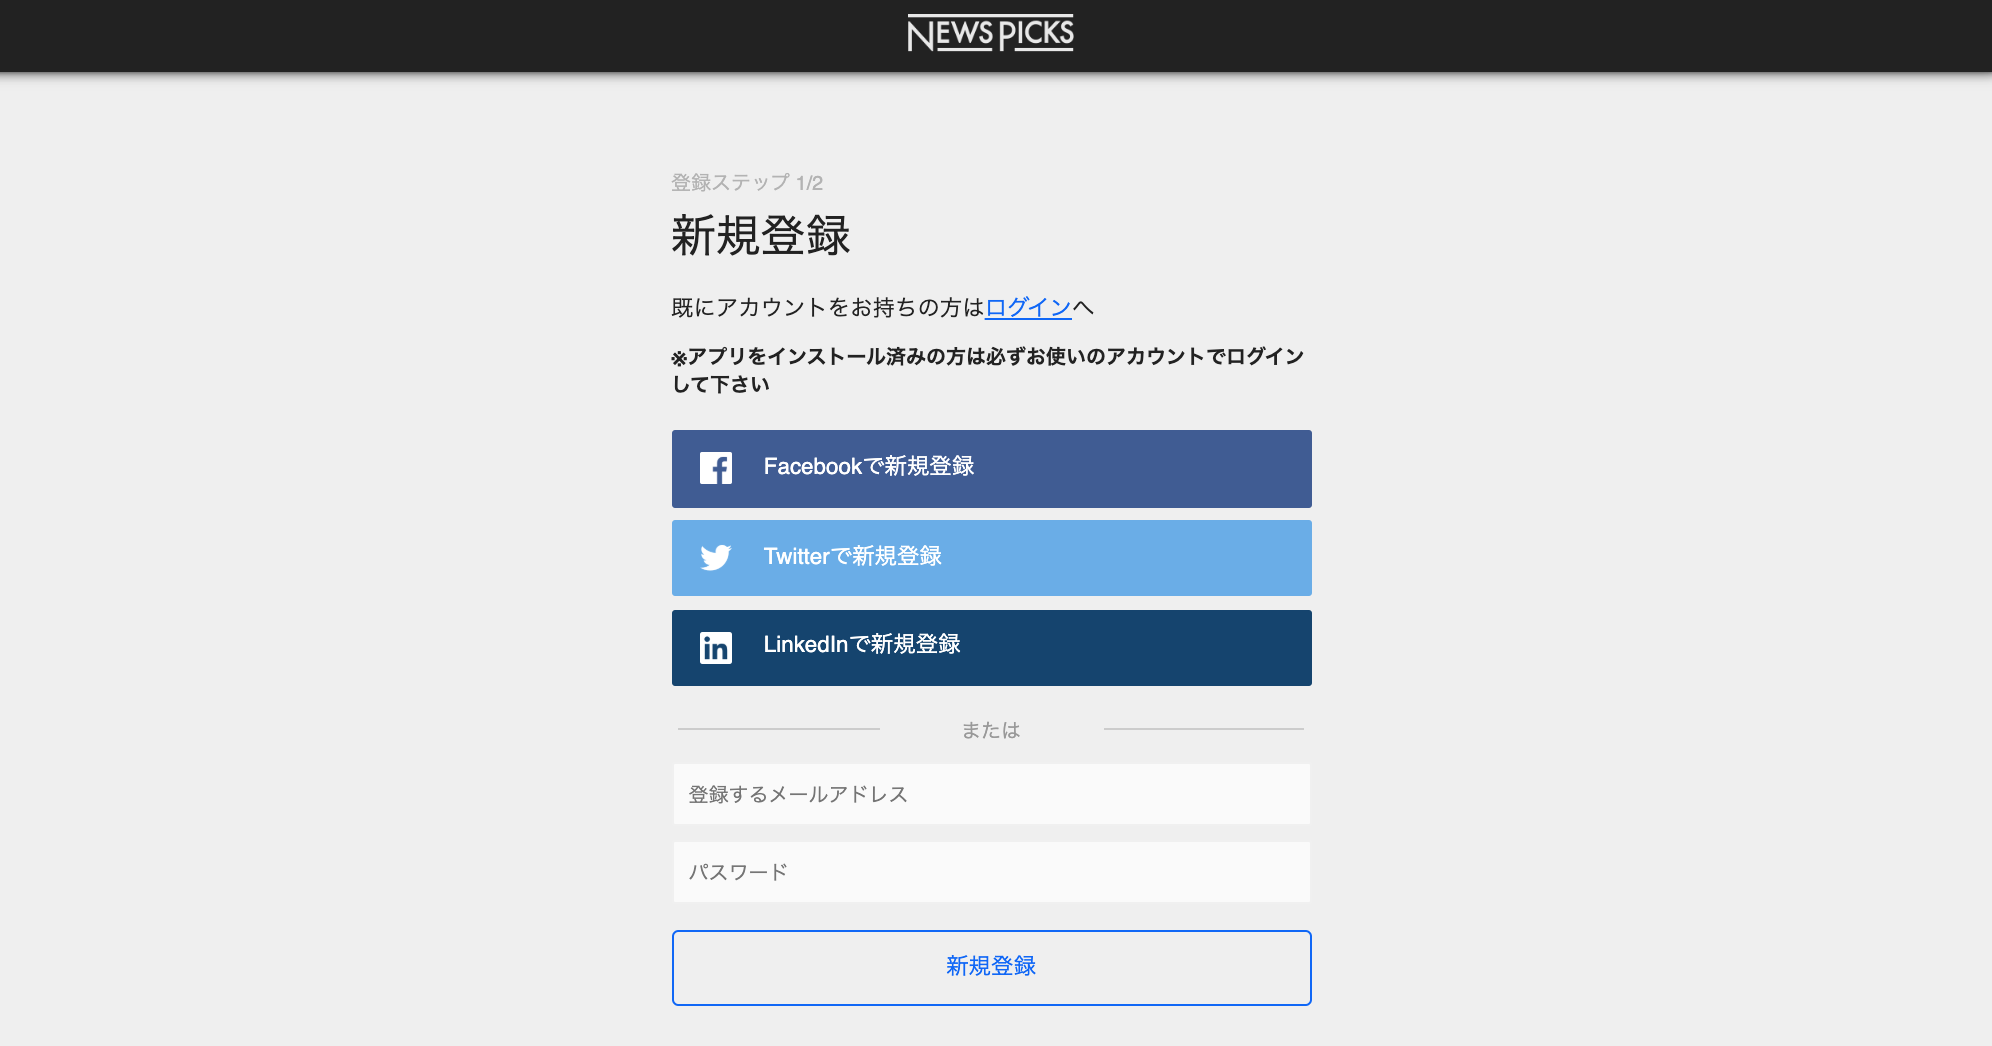
Task: Sign up via the 'Twitterで新規登録' label
Action: pos(852,557)
